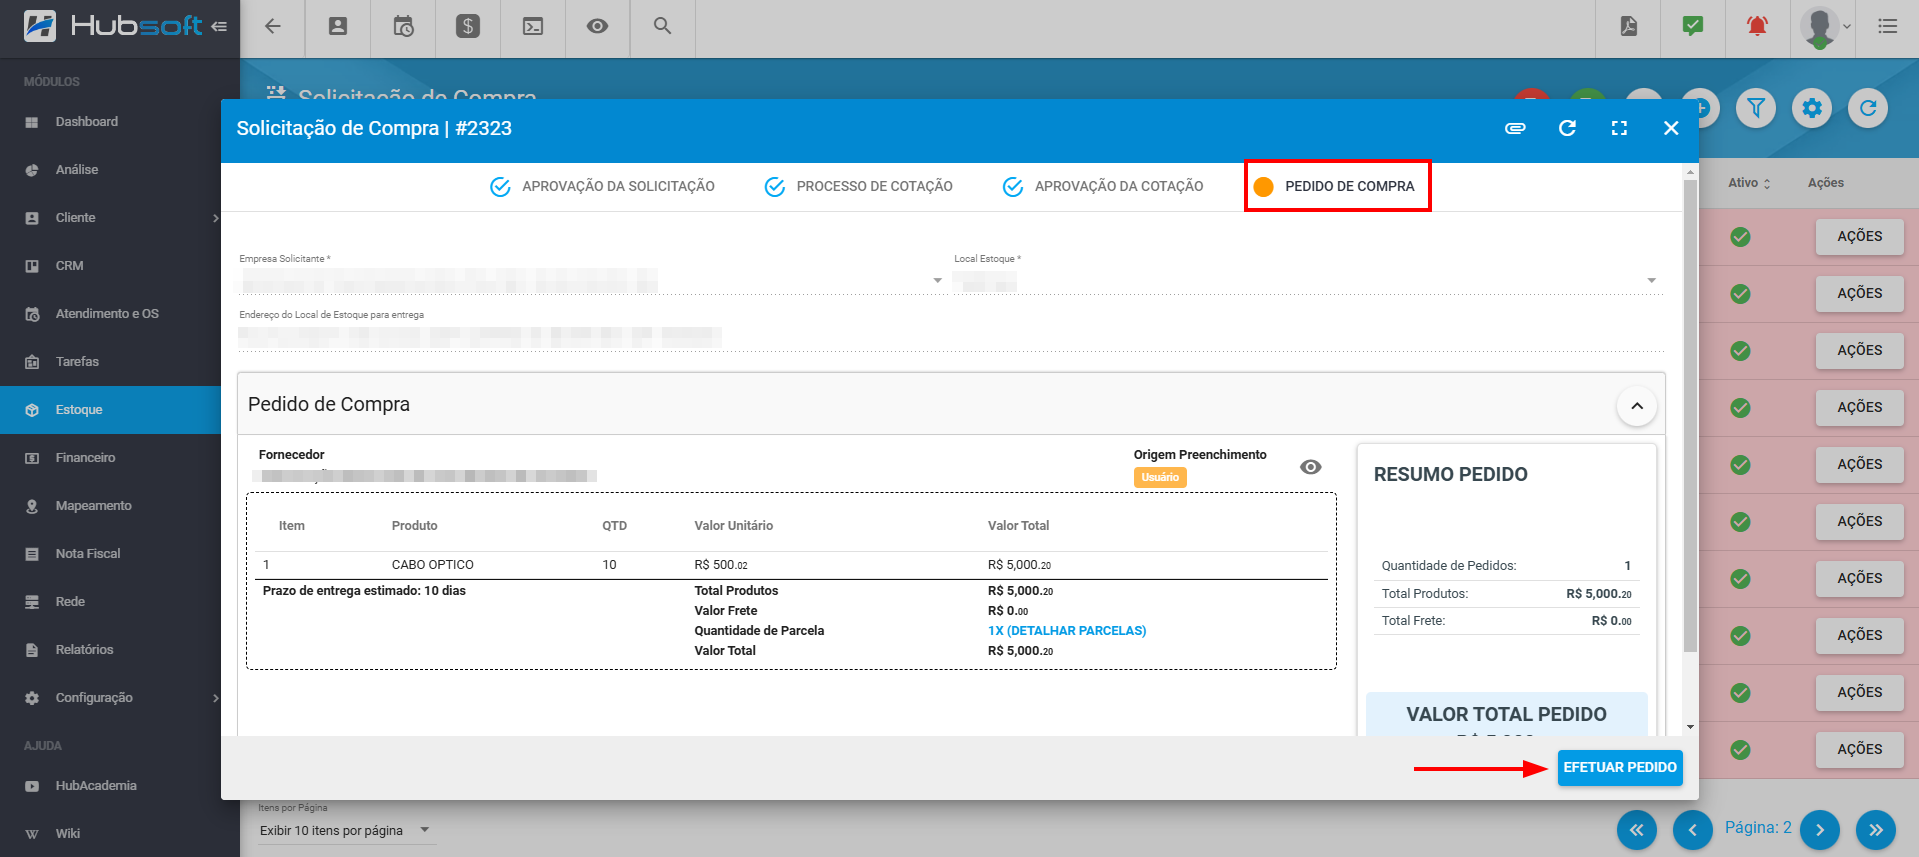The height and width of the screenshot is (857, 1919).
Task: Click the attachment paperclip icon in dialog header
Action: (1515, 128)
